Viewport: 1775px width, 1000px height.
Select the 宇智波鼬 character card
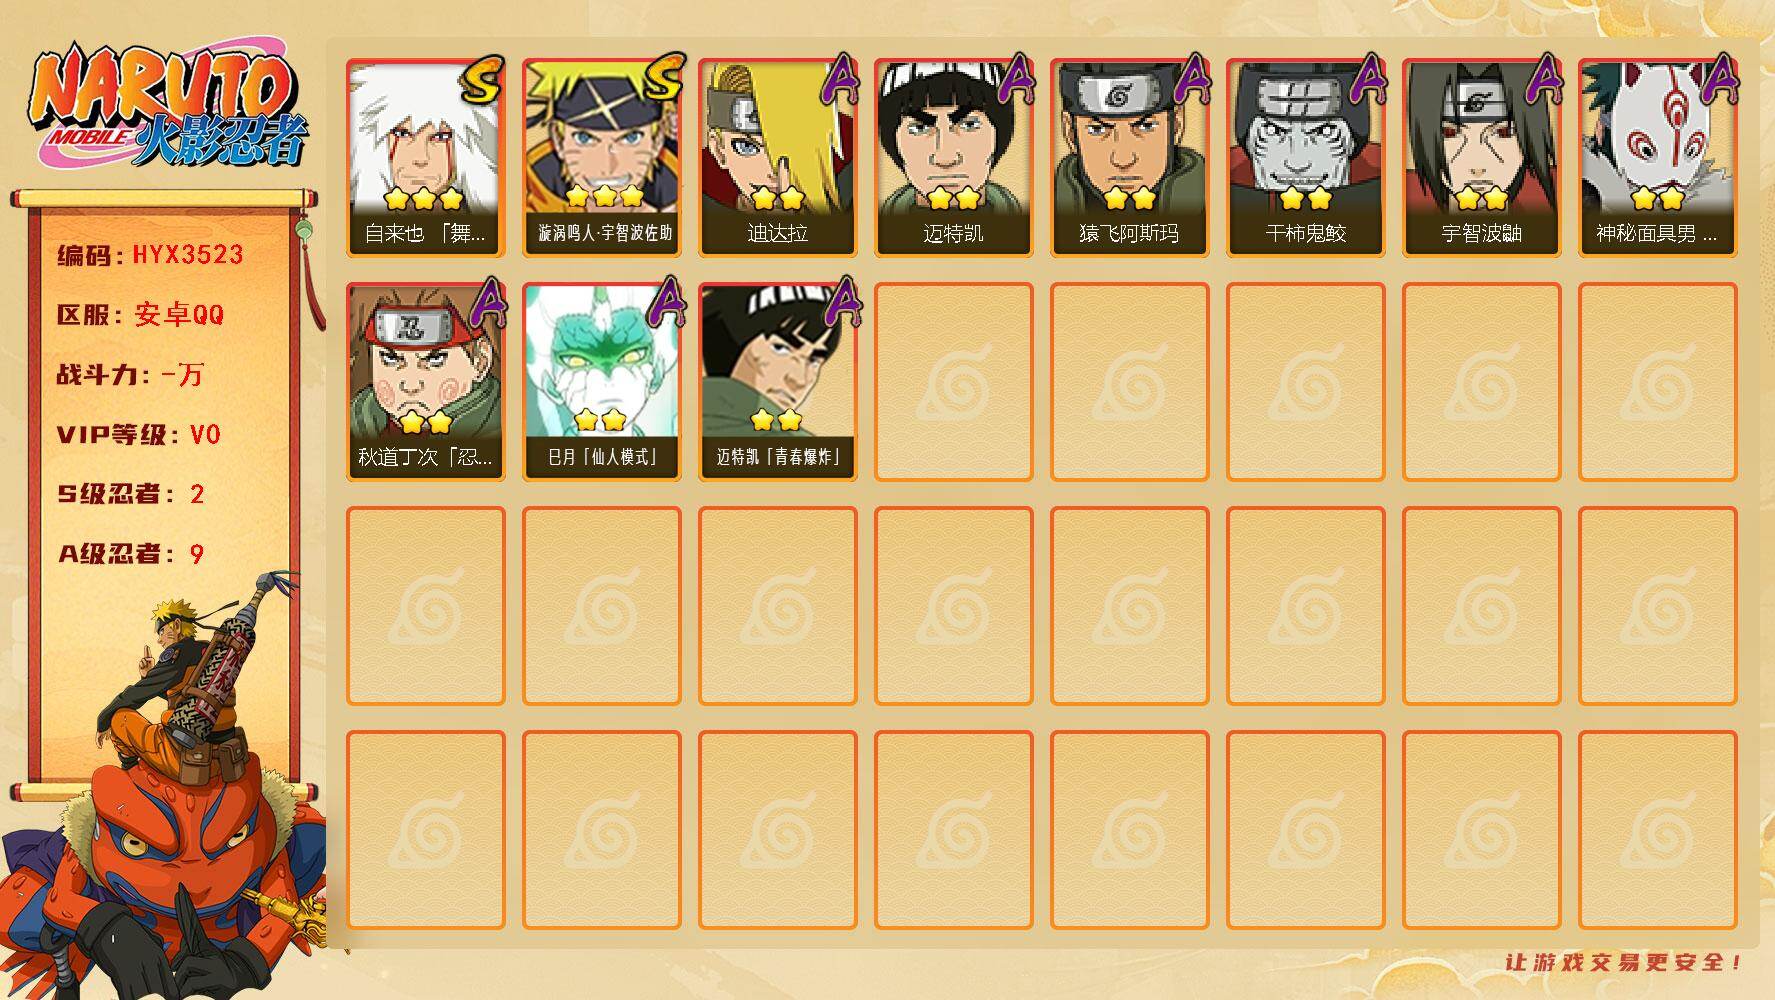click(1481, 158)
